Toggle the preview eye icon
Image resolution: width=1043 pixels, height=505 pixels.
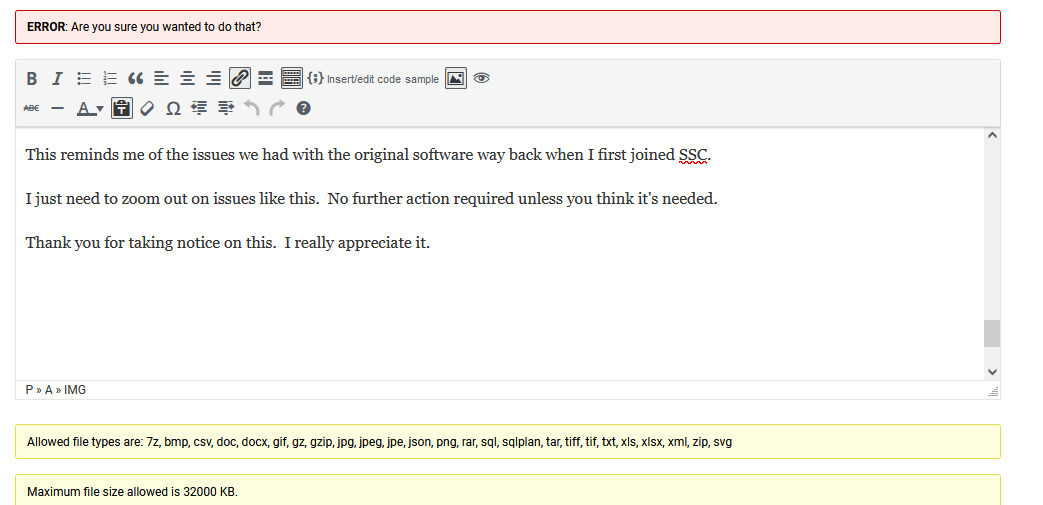pyautogui.click(x=481, y=79)
